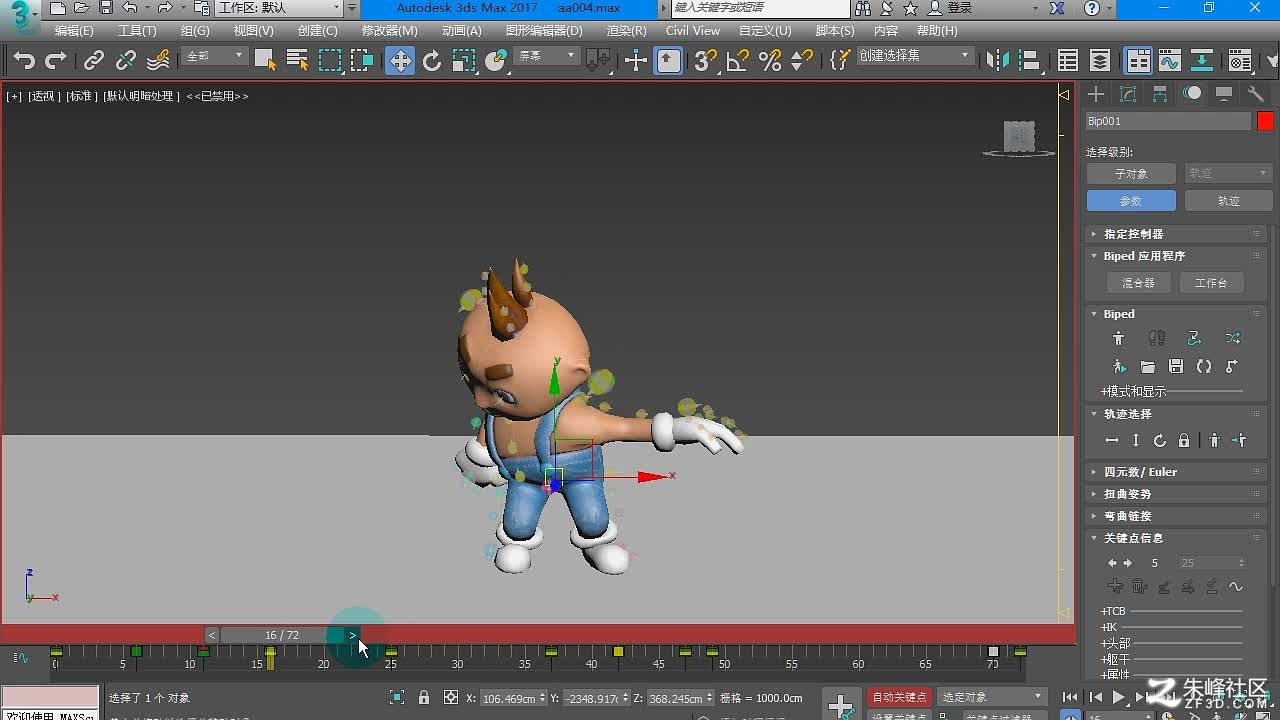Toggle Percent Snap
Image resolution: width=1280 pixels, height=720 pixels.
[770, 61]
